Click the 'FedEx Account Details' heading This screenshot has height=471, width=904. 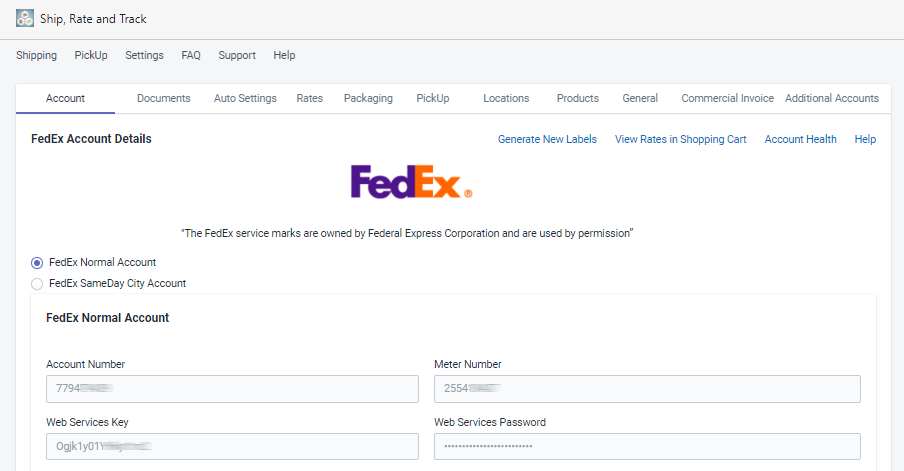91,139
